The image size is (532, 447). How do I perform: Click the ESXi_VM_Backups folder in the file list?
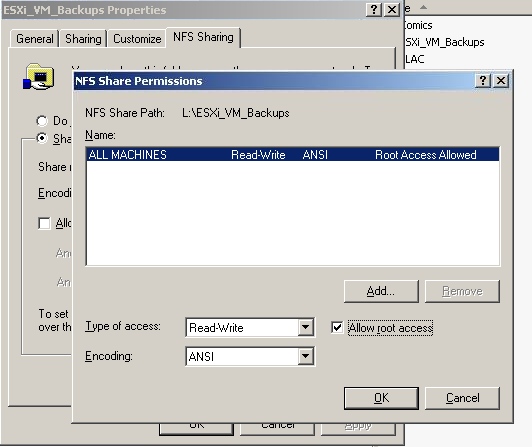pos(444,42)
